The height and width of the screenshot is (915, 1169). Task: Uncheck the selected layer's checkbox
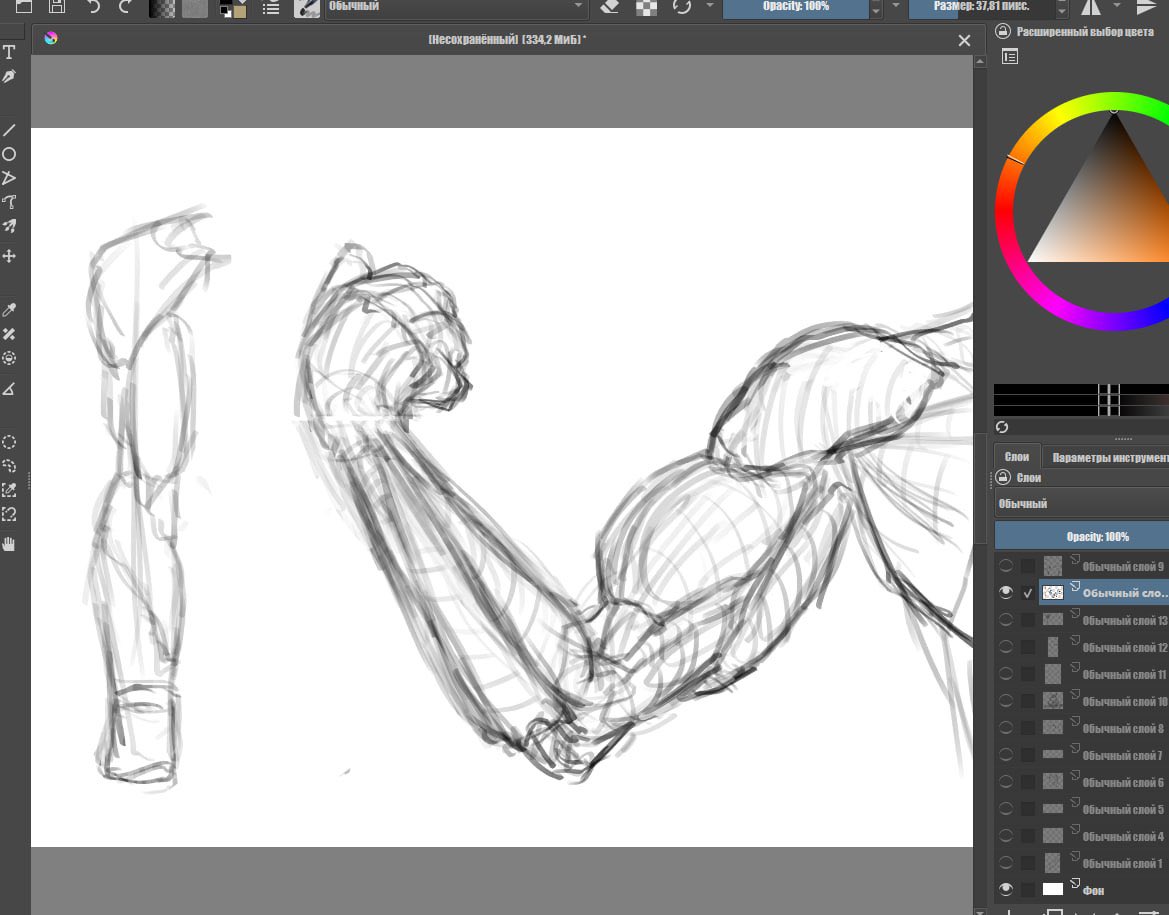[1028, 593]
